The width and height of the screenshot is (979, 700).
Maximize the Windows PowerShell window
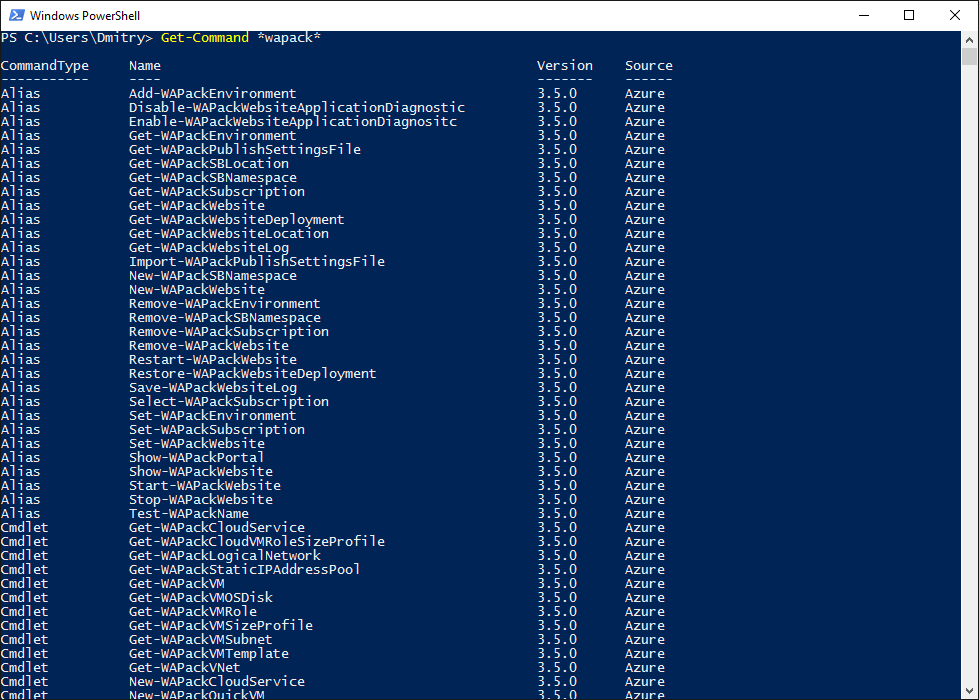(x=909, y=15)
